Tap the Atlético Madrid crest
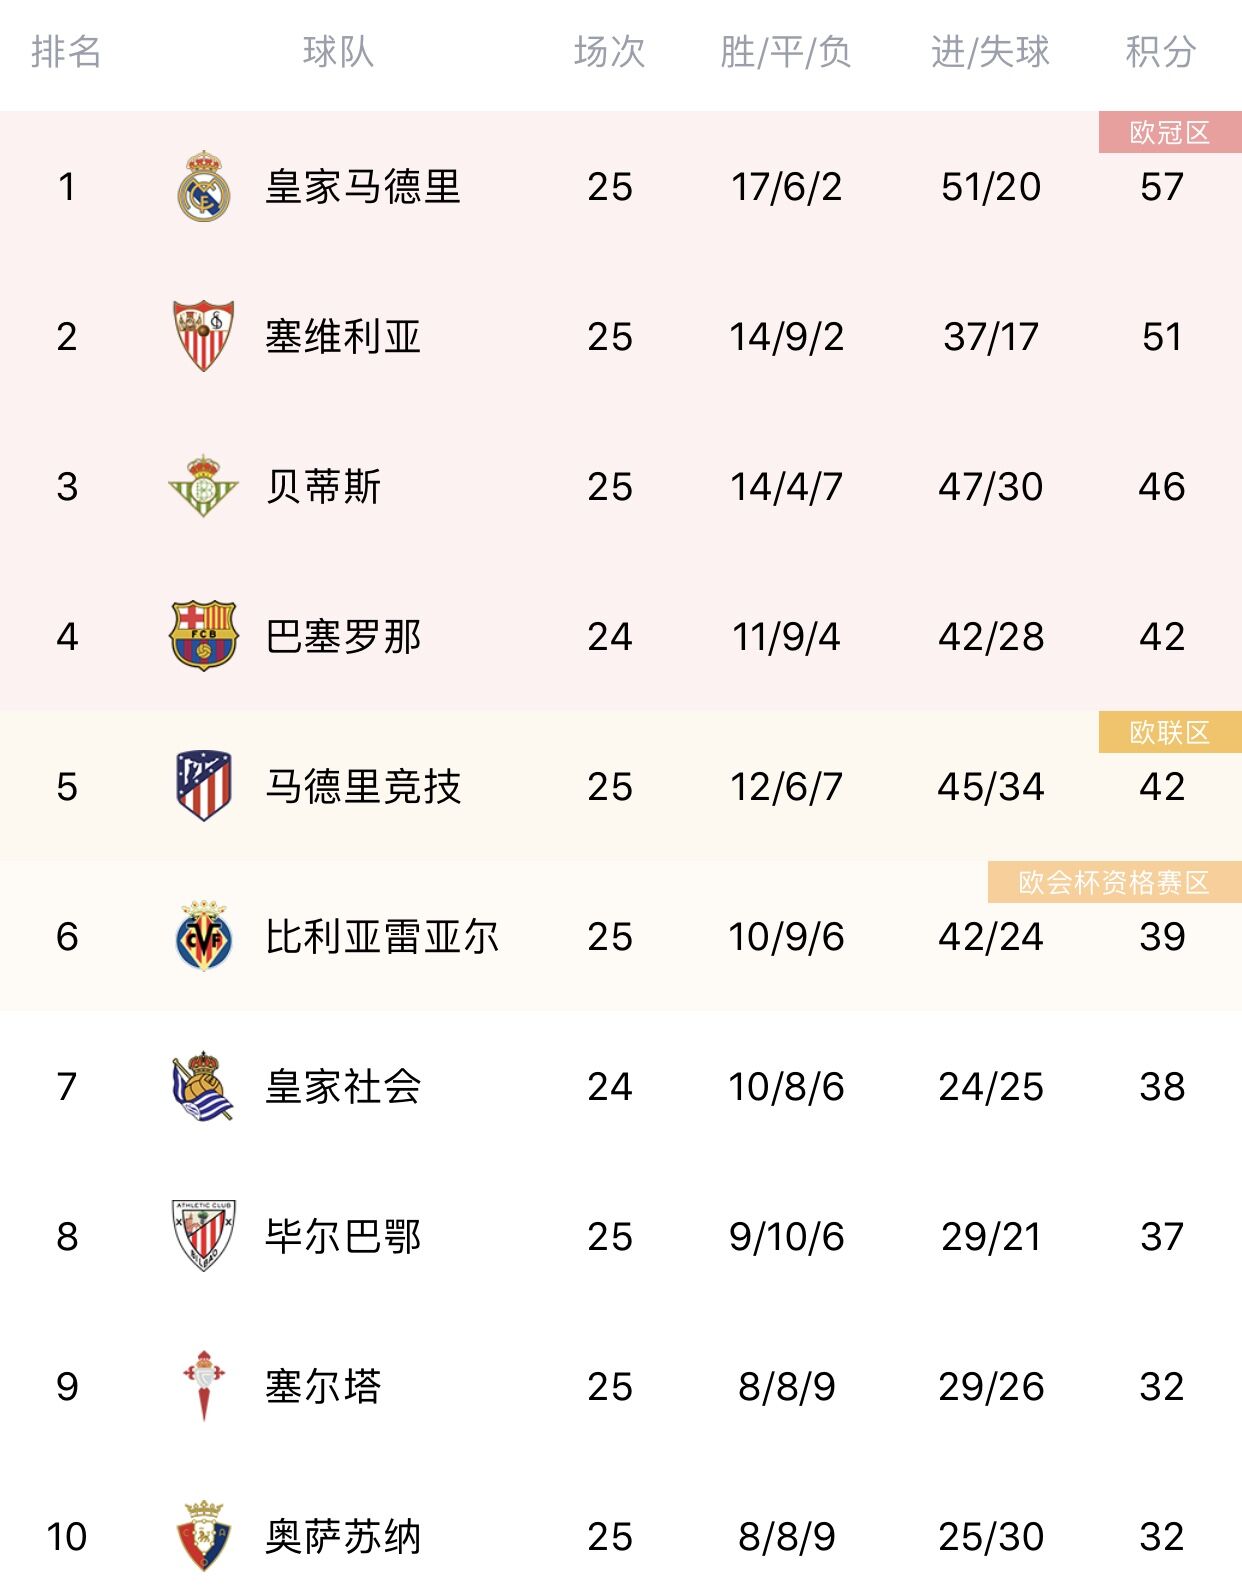The height and width of the screenshot is (1594, 1242). point(204,786)
